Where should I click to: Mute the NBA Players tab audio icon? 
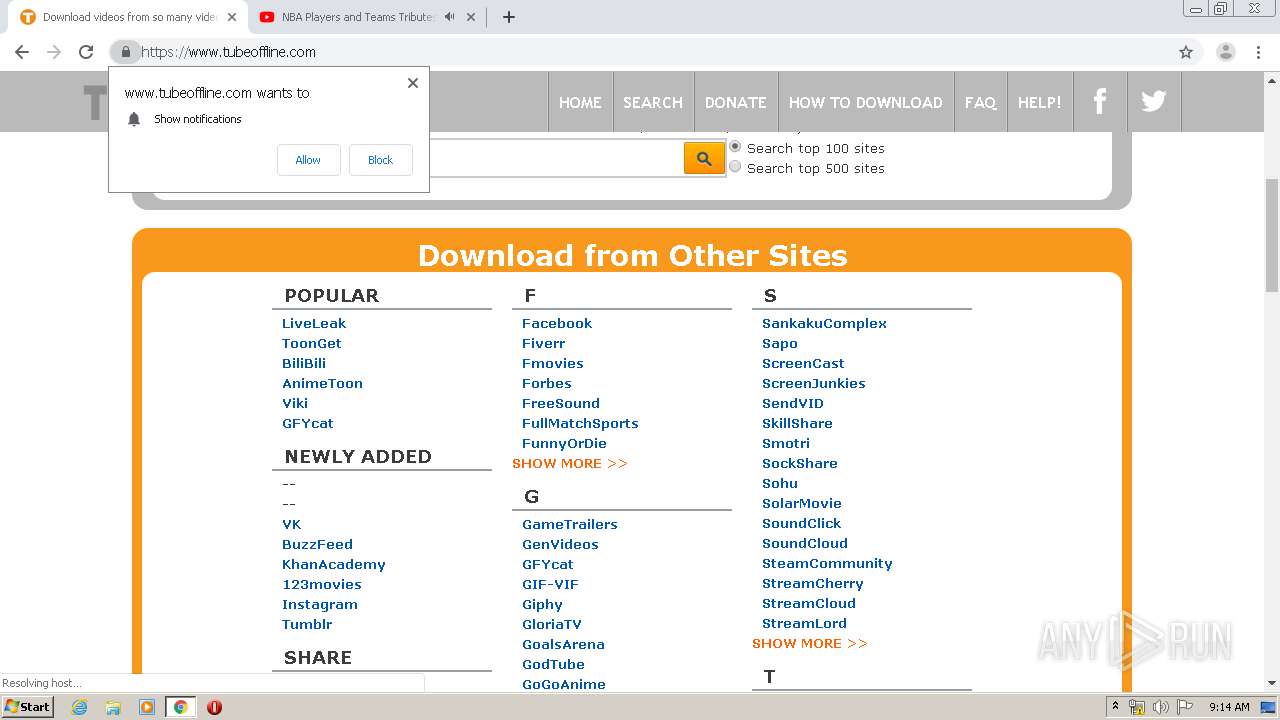click(450, 17)
